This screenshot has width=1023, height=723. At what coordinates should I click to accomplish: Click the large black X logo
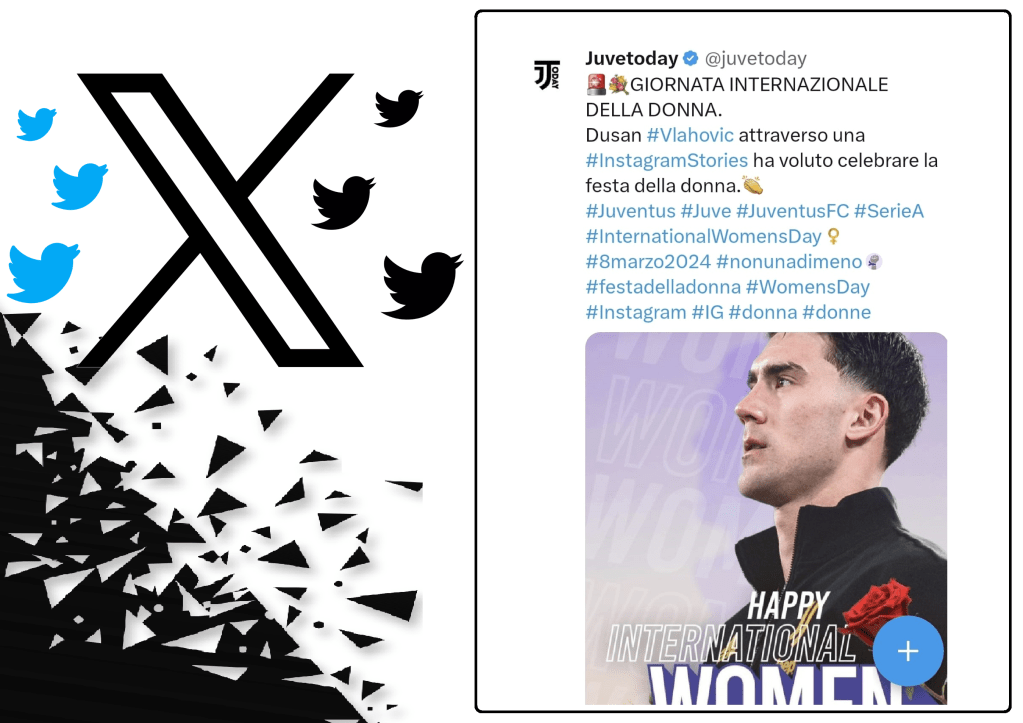point(220,220)
